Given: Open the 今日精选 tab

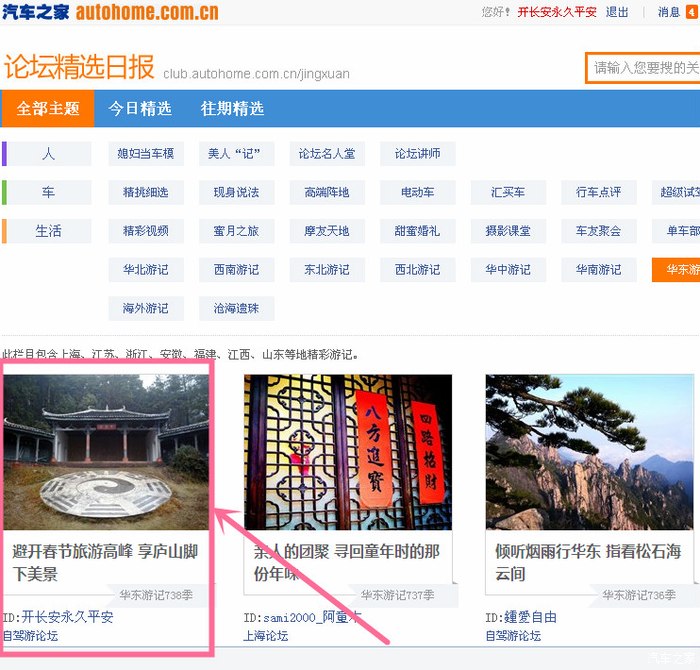Looking at the screenshot, I should 140,109.
